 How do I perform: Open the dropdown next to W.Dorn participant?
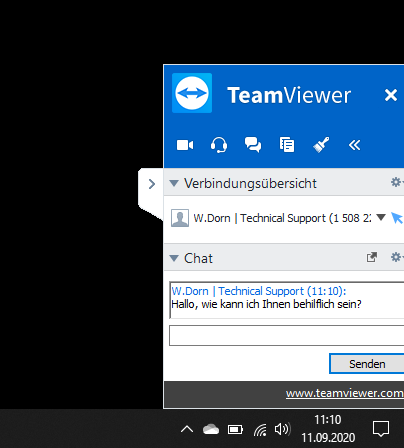pos(381,217)
